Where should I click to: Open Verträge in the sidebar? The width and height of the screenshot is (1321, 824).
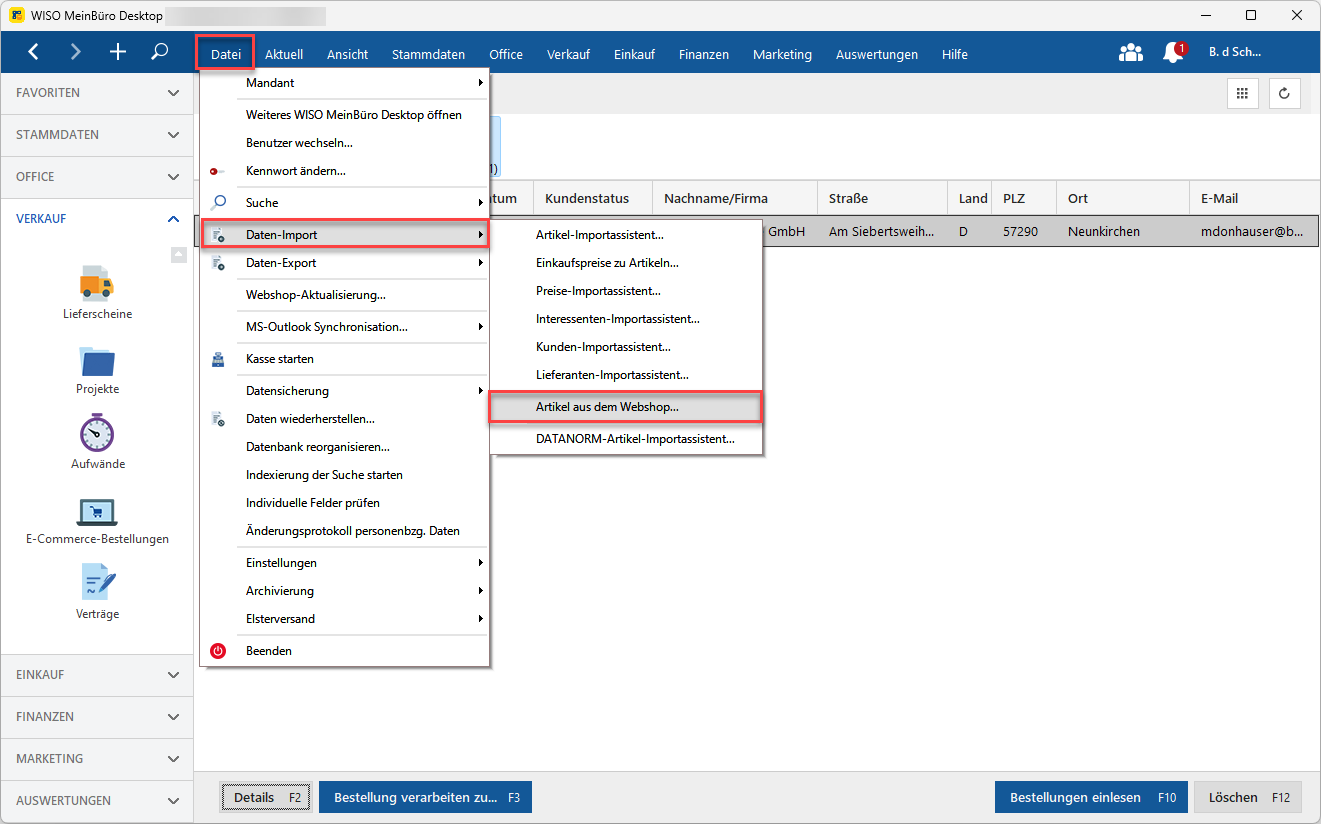(97, 592)
